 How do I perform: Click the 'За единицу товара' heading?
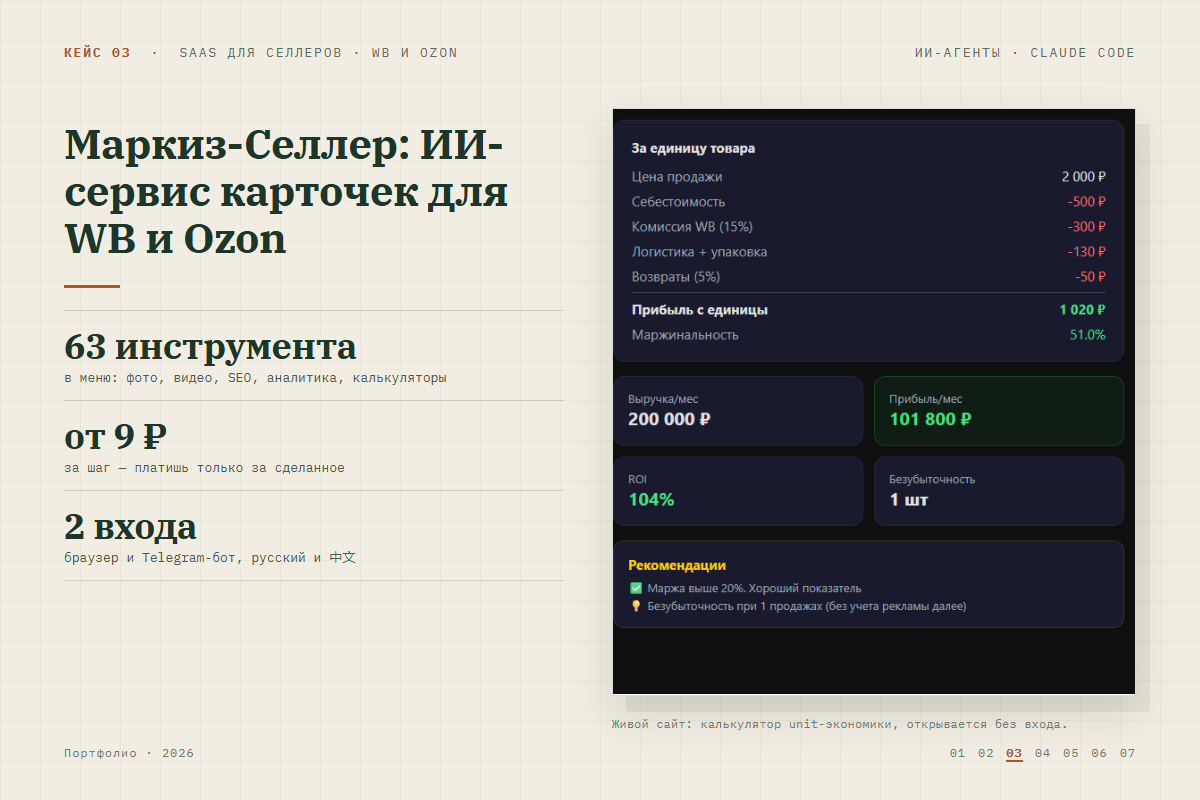click(693, 148)
